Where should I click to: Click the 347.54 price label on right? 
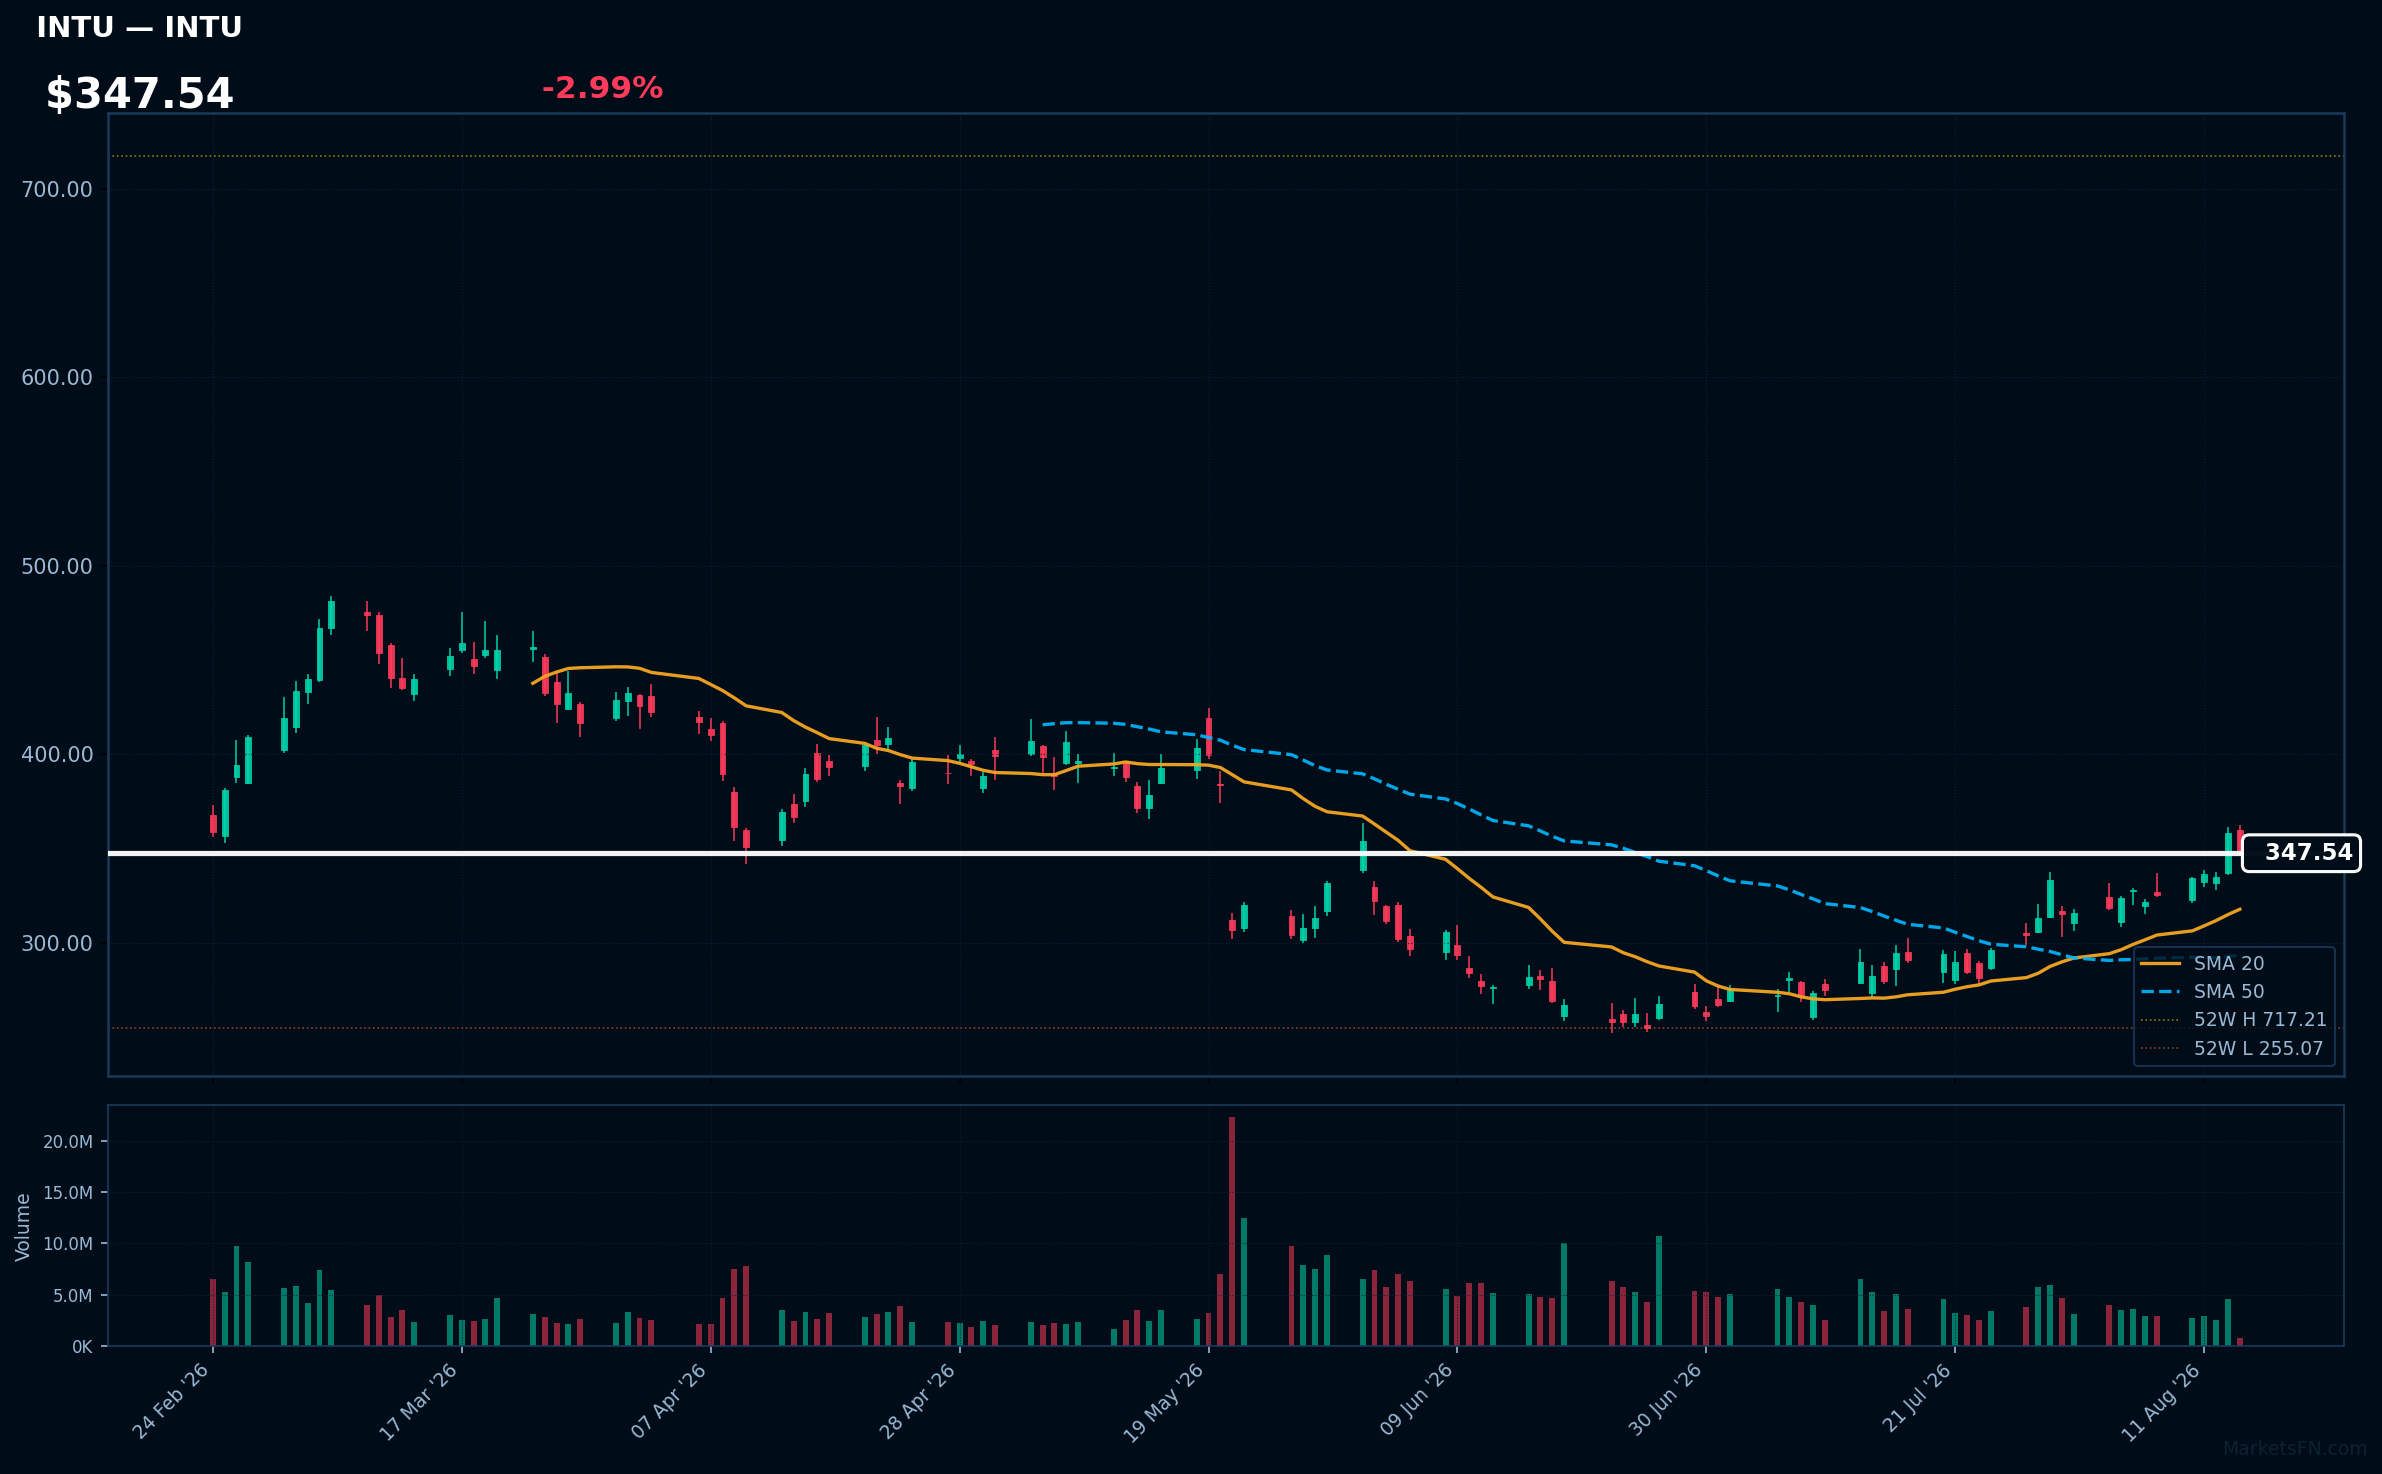[2301, 853]
